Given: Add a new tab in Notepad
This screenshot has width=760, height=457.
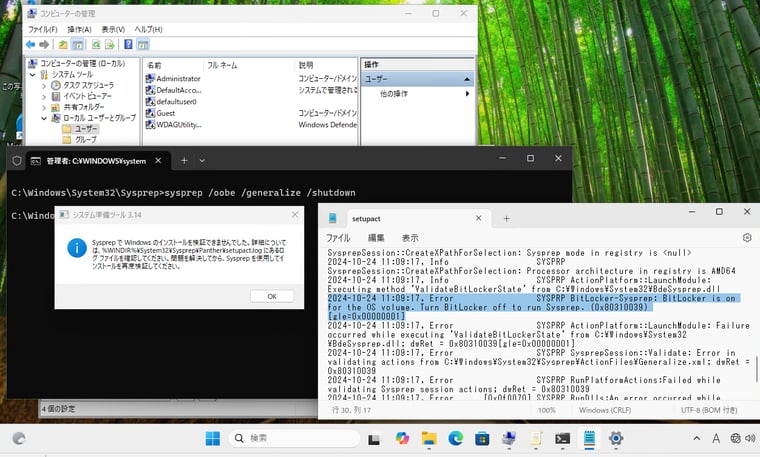Looking at the screenshot, I should tap(507, 219).
